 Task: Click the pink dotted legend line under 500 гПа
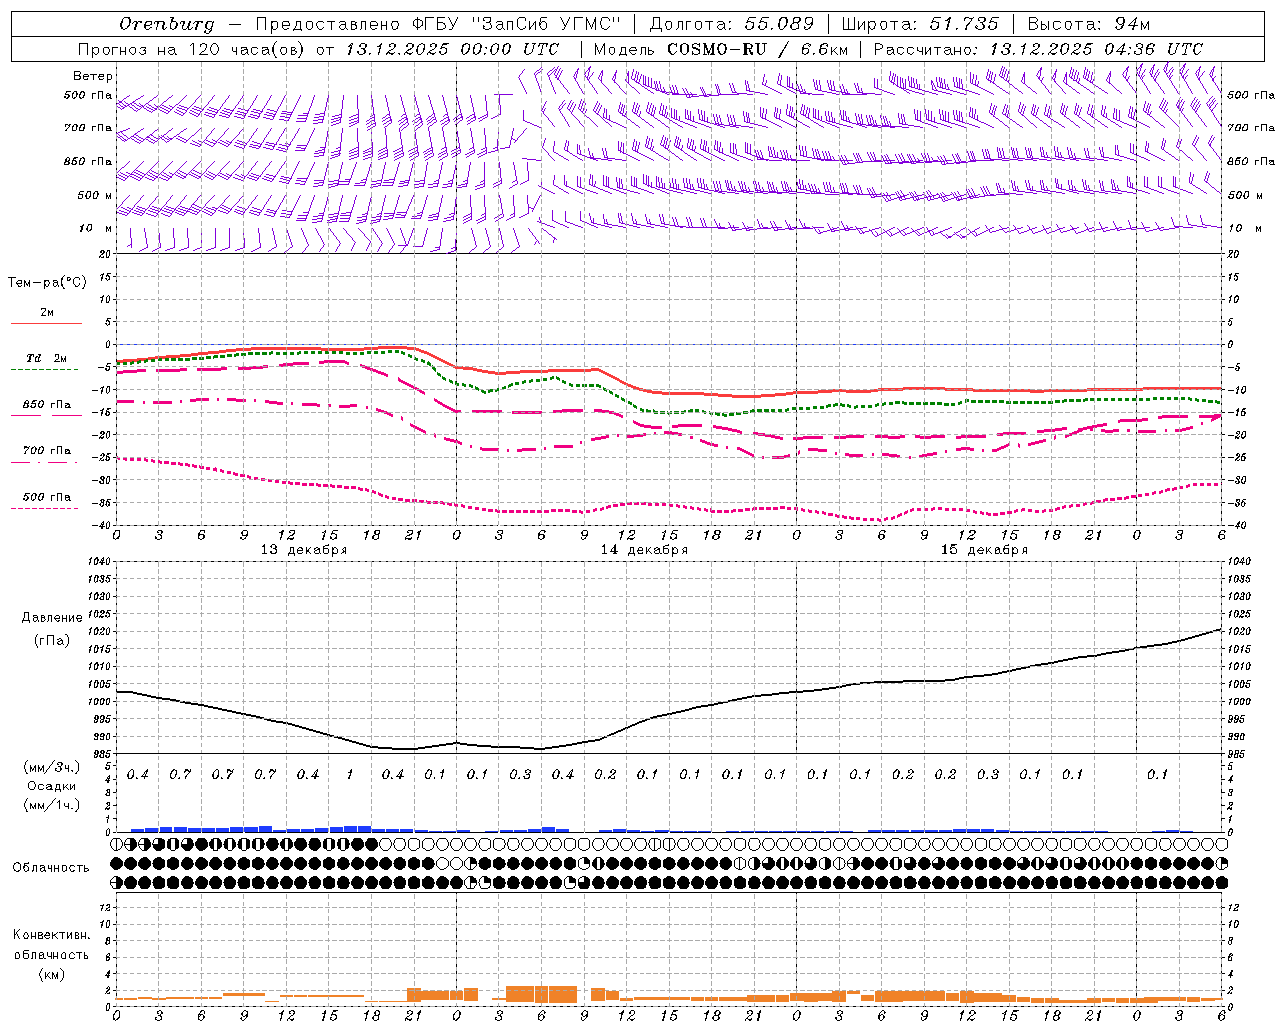(x=44, y=508)
